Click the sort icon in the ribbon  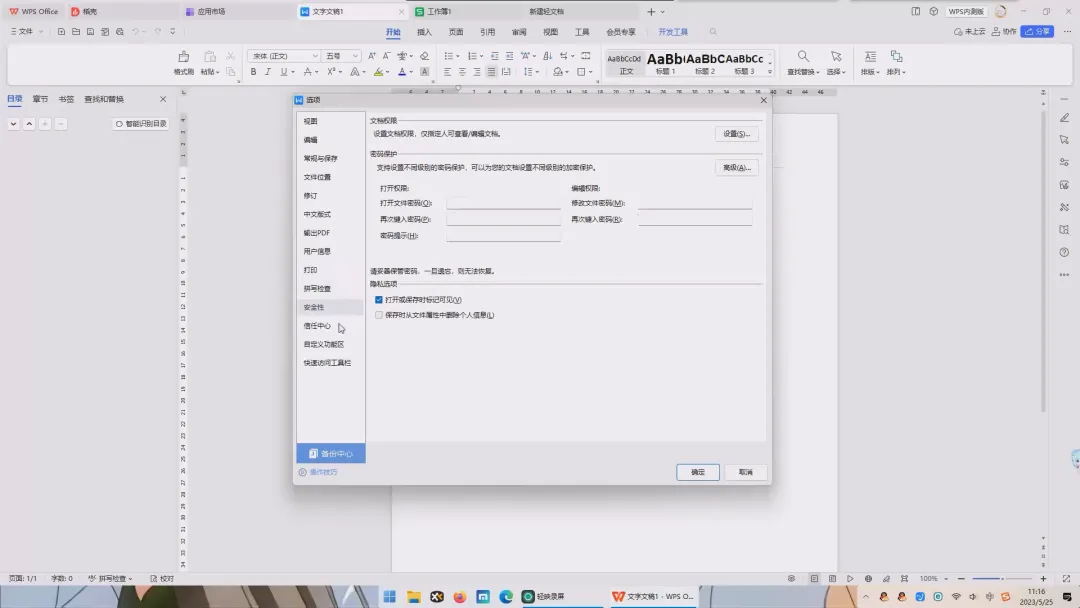click(x=548, y=56)
